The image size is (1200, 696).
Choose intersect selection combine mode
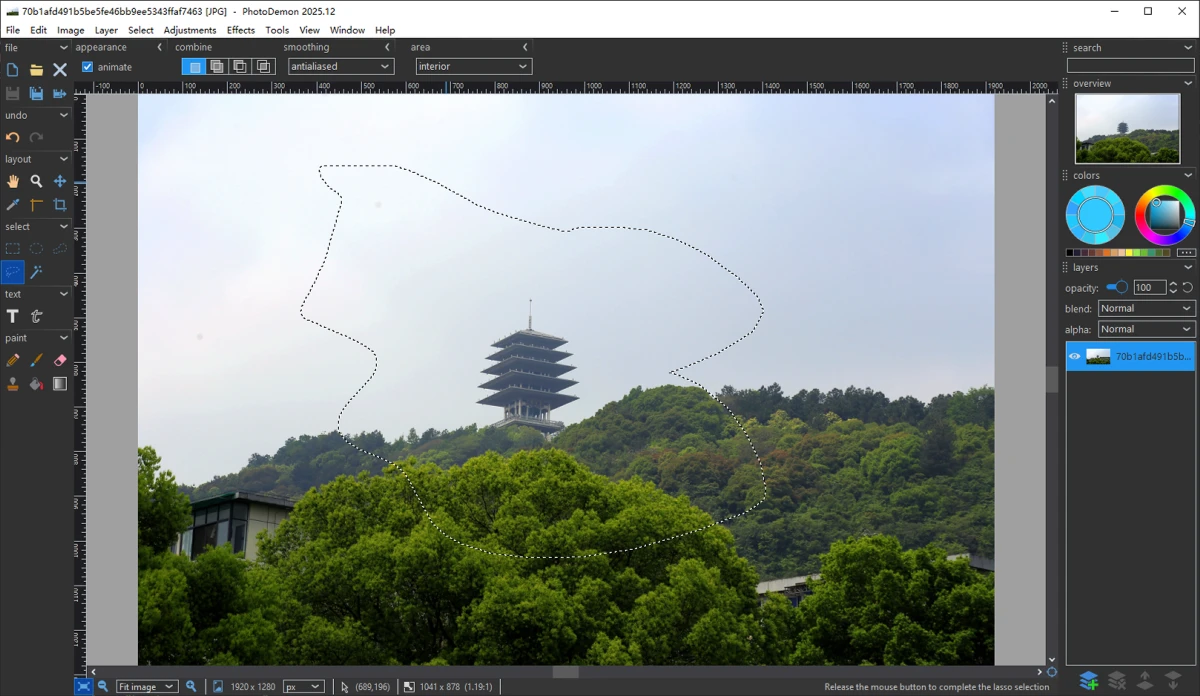tap(264, 67)
